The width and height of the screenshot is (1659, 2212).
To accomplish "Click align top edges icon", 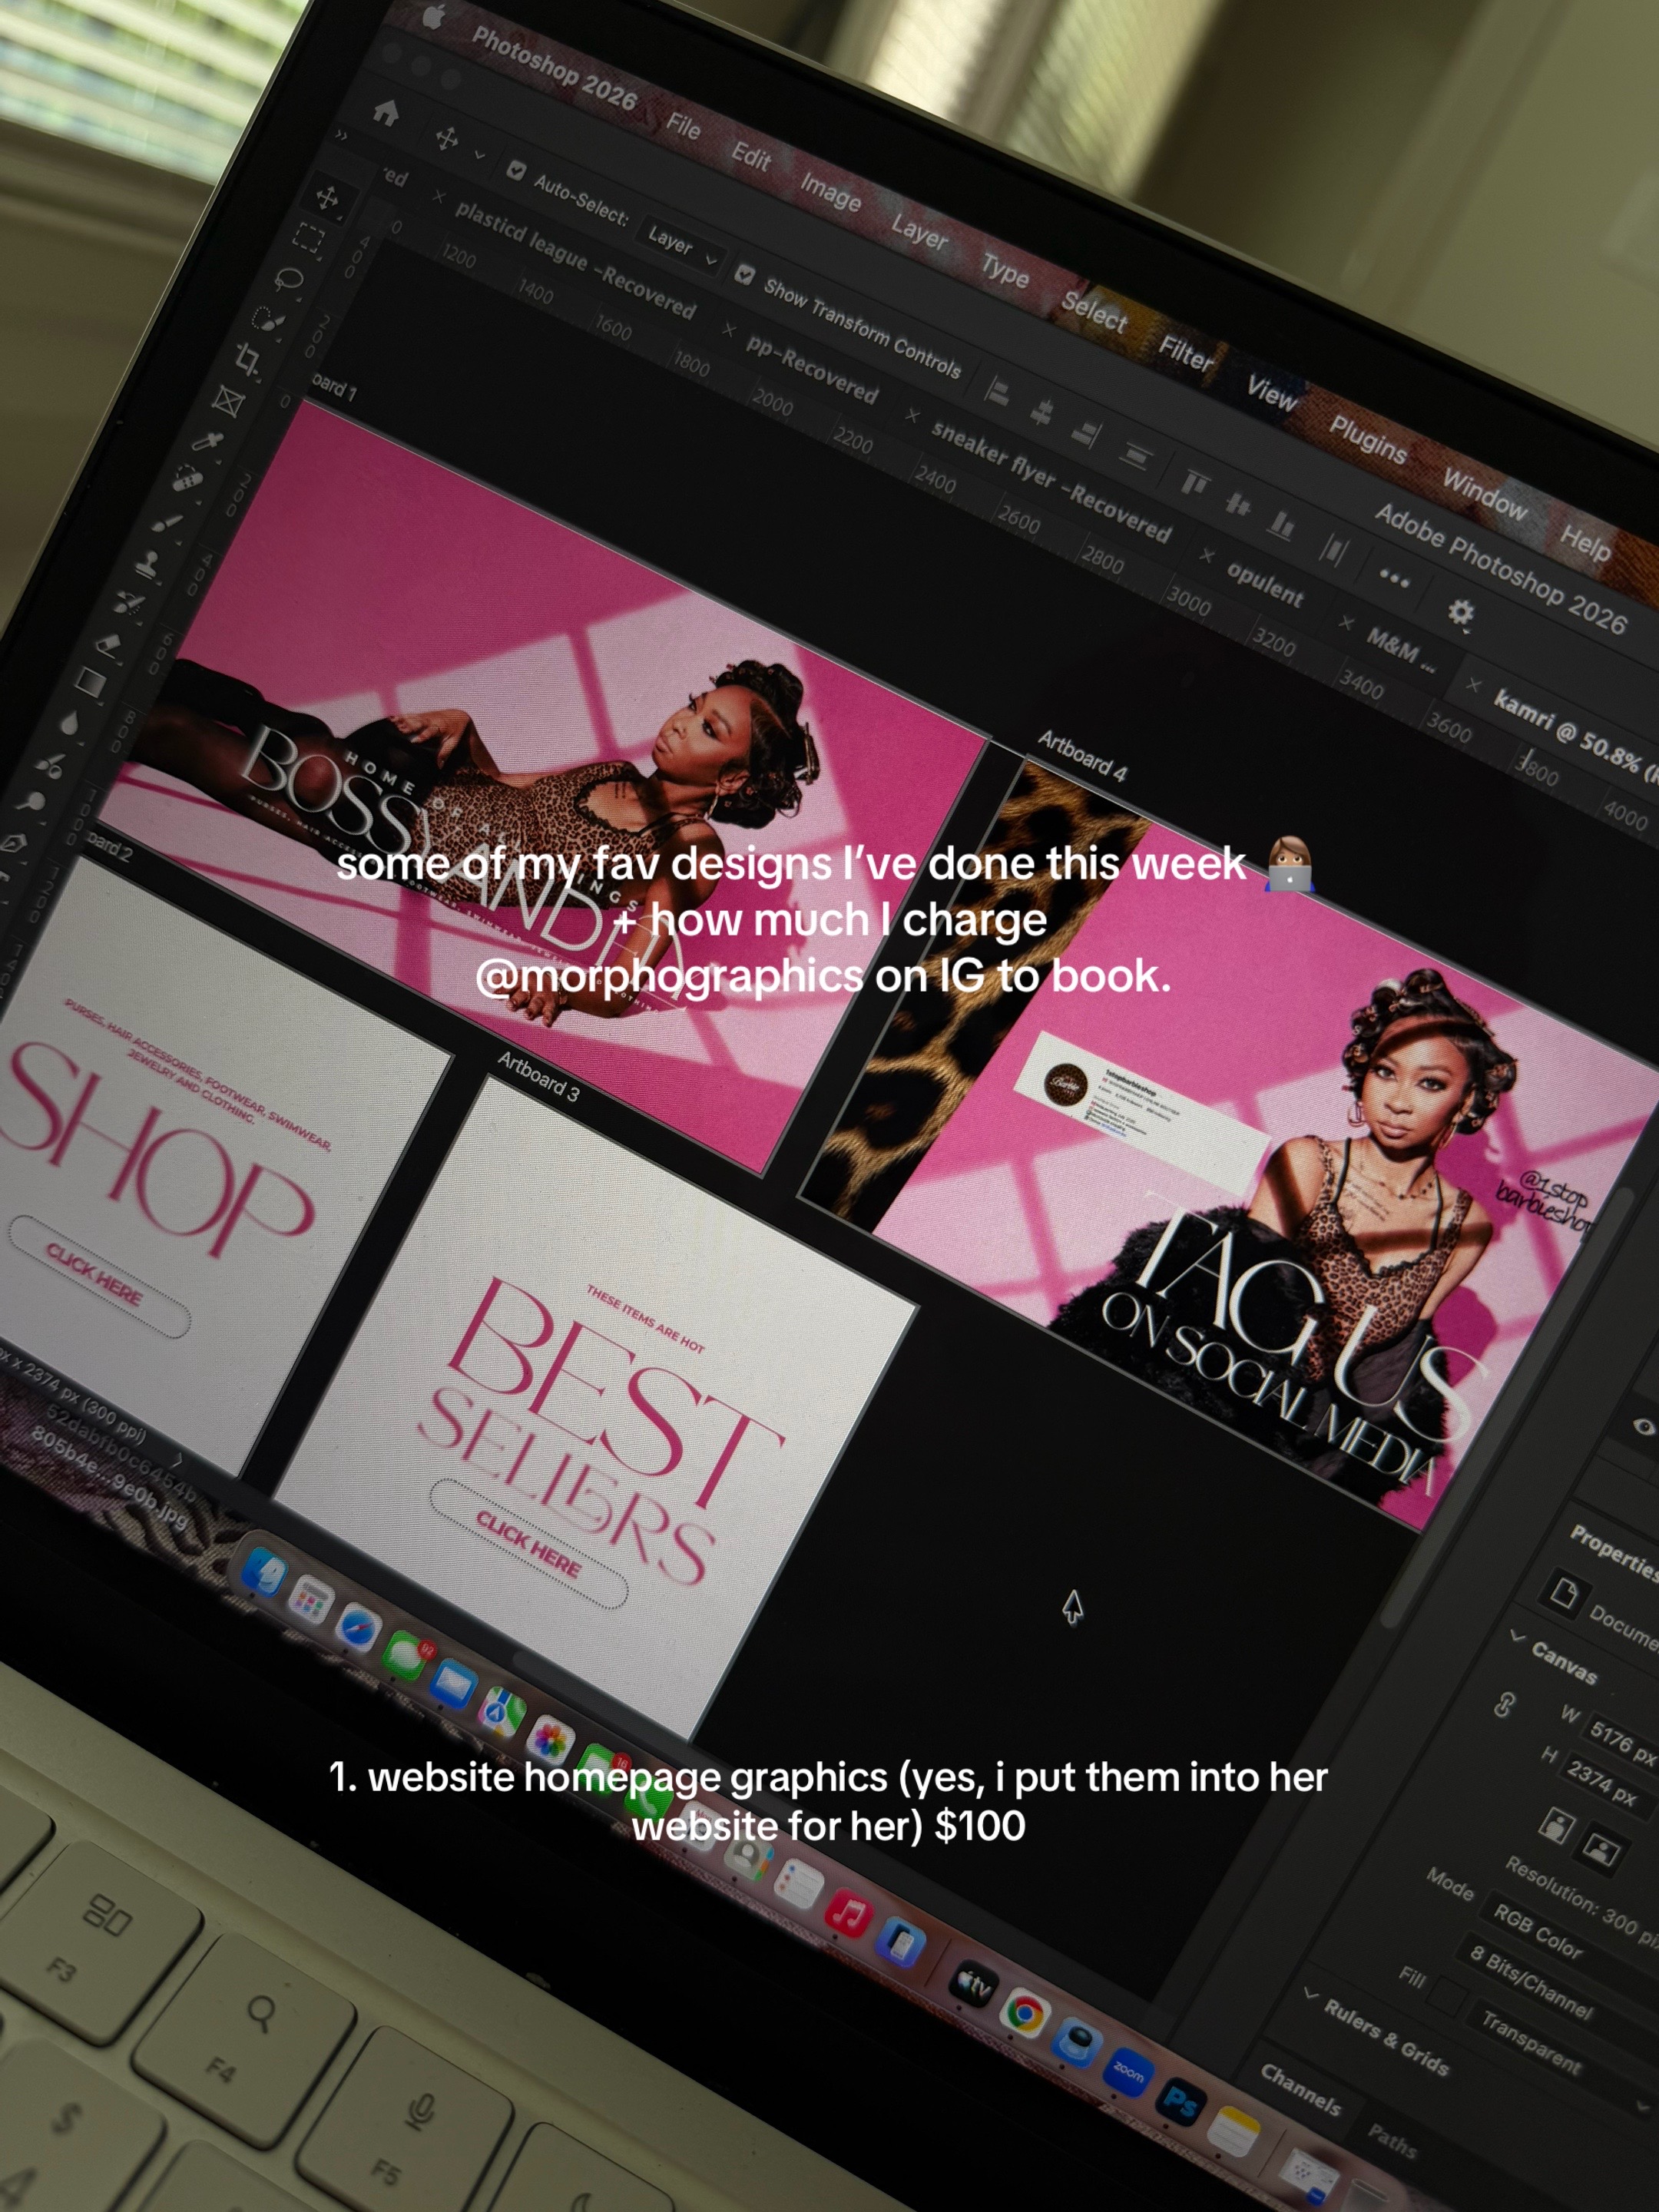I will coord(1194,484).
